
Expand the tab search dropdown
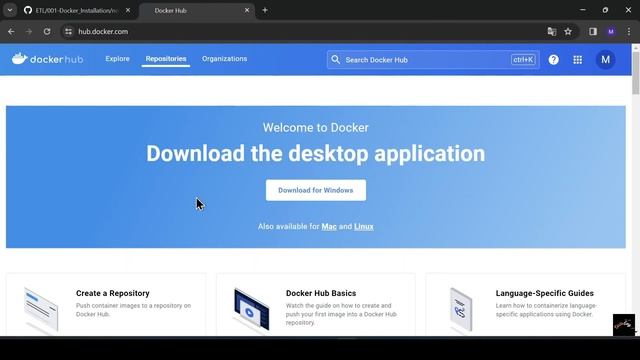point(10,10)
